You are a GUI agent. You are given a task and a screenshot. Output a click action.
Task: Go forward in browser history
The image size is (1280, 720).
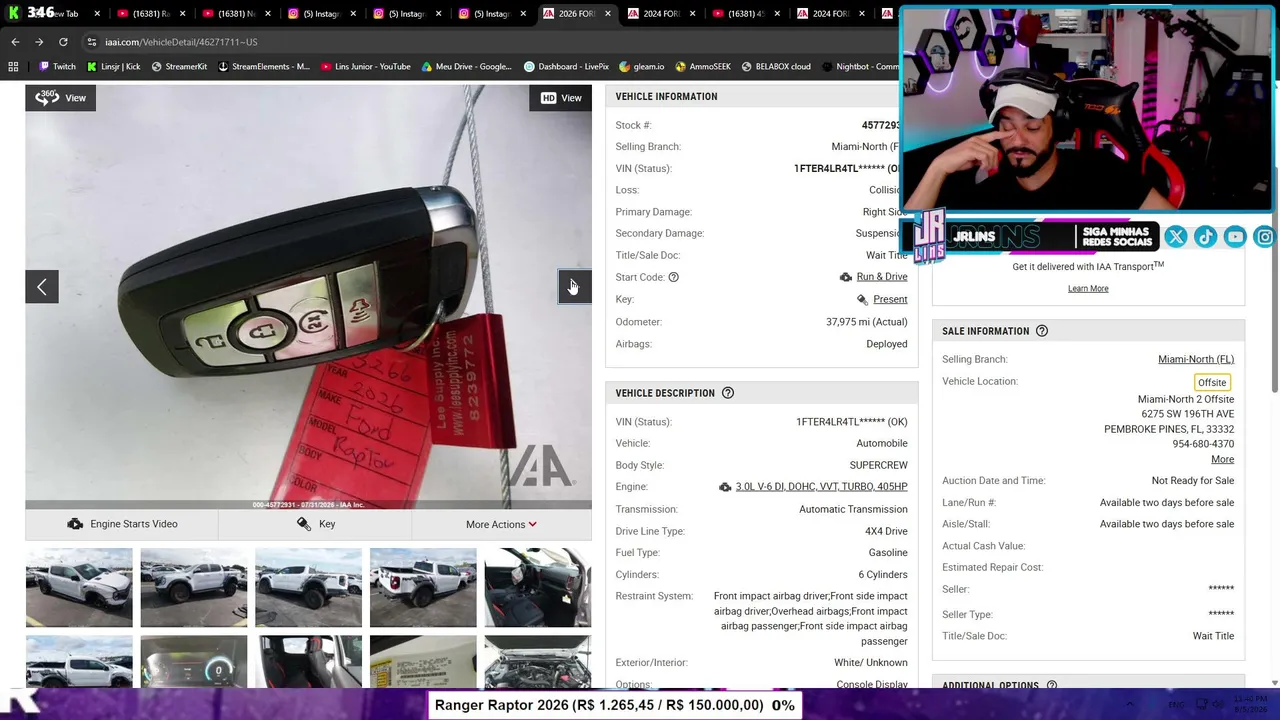[x=39, y=42]
